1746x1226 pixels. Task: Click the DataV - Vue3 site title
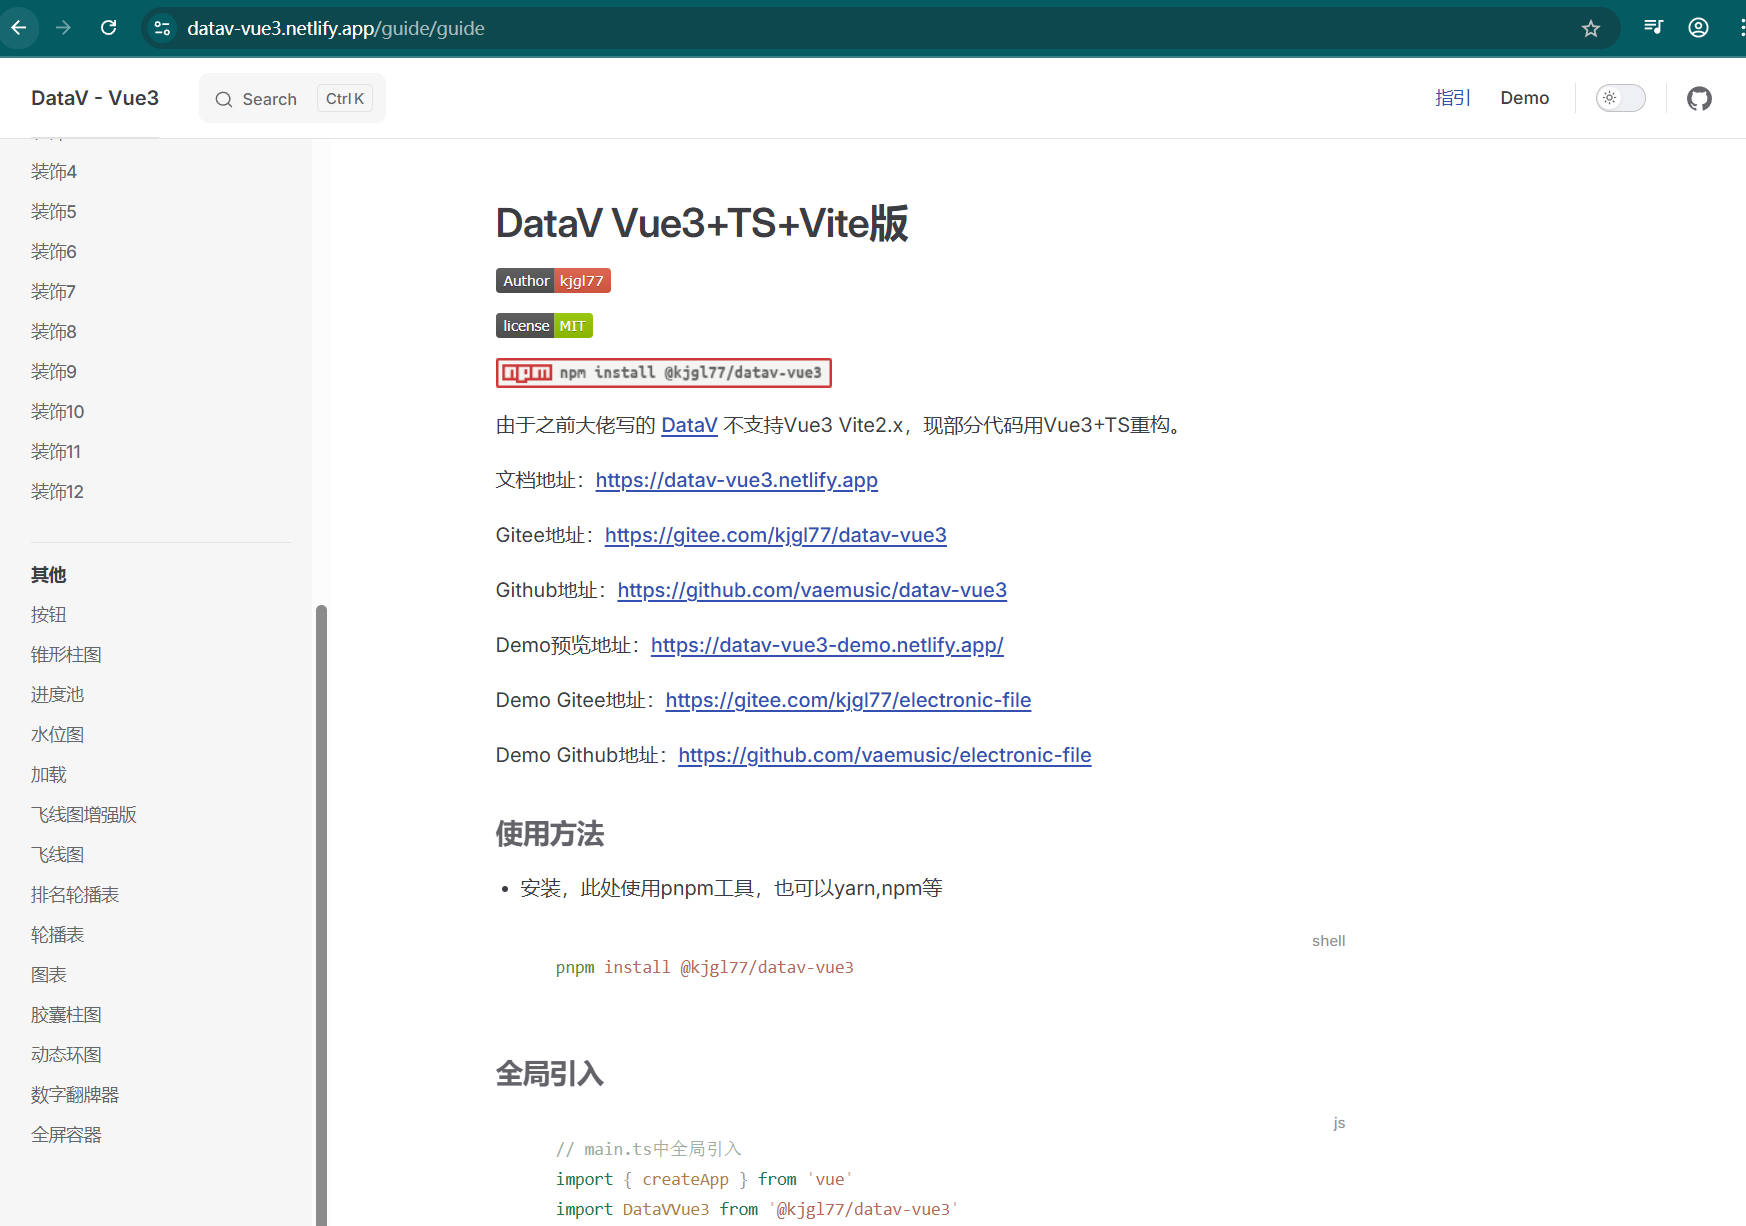coord(95,98)
